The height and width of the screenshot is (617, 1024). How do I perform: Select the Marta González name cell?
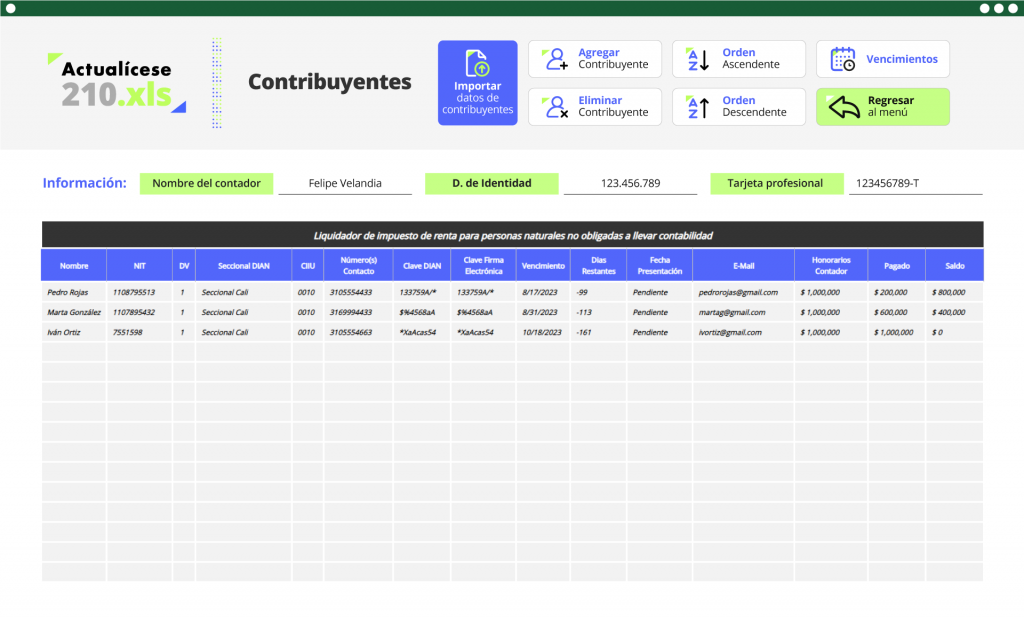coord(74,312)
